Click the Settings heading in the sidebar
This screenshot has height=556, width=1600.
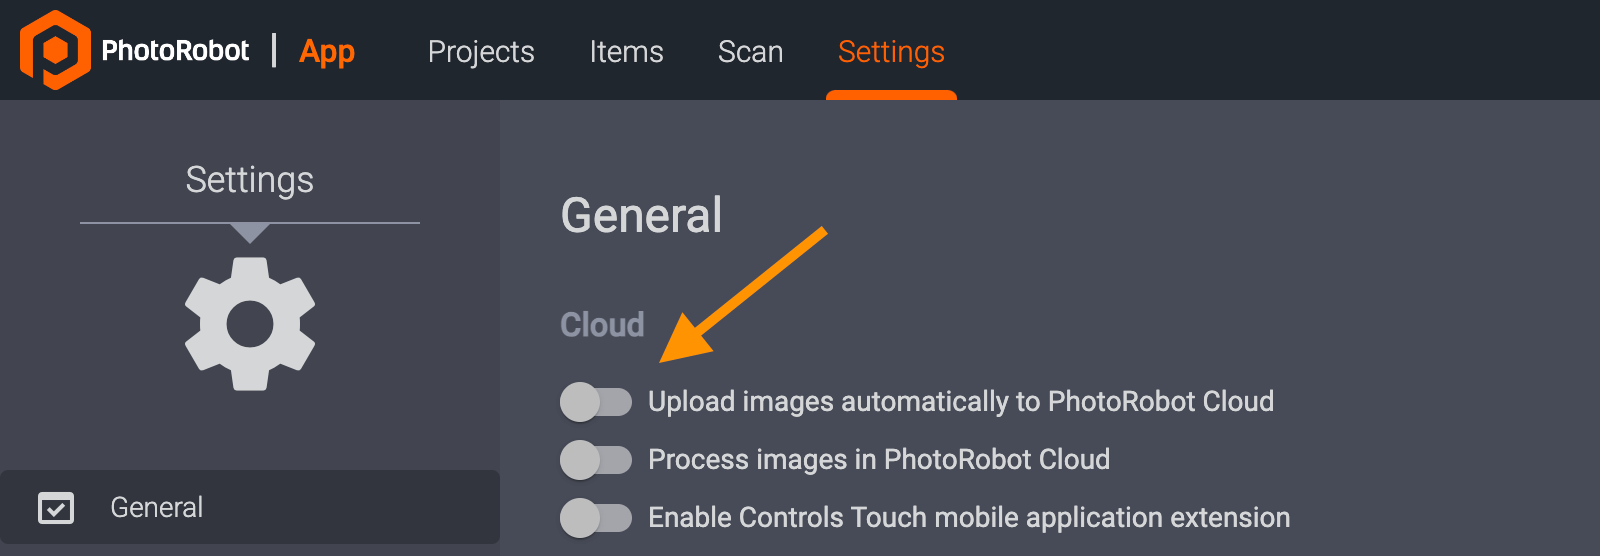coord(250,180)
